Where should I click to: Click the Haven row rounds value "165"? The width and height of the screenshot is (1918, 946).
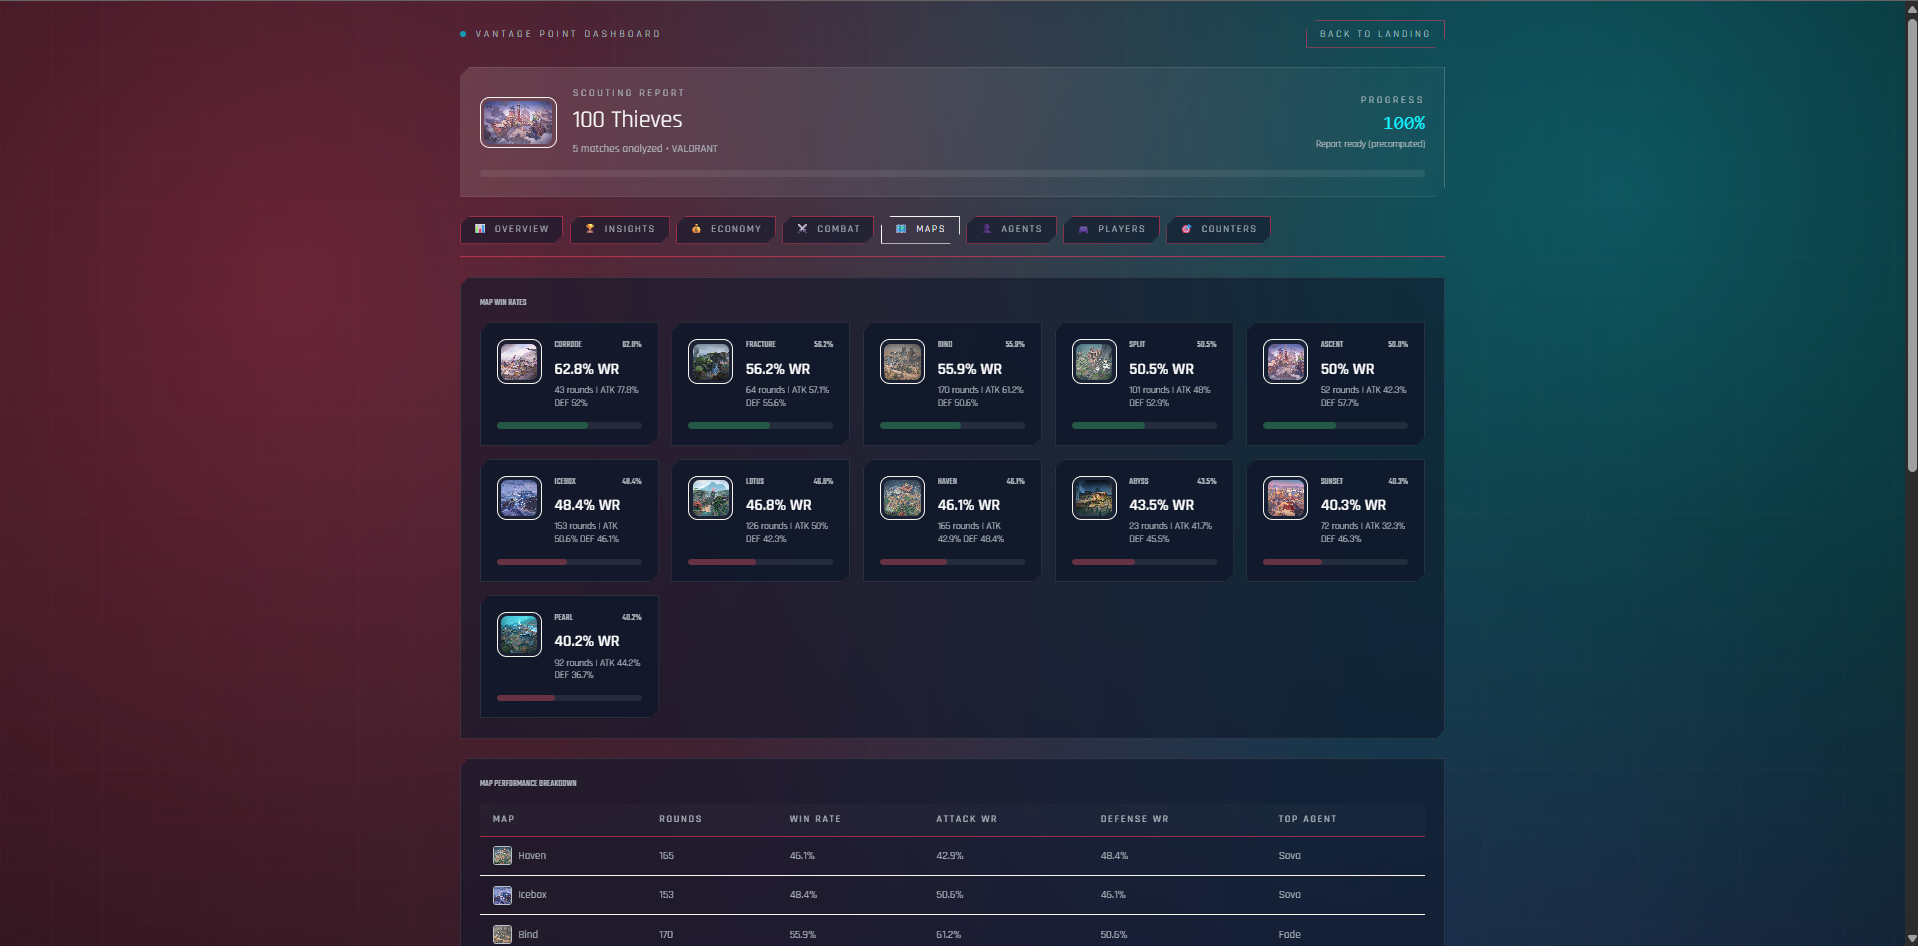coord(666,856)
